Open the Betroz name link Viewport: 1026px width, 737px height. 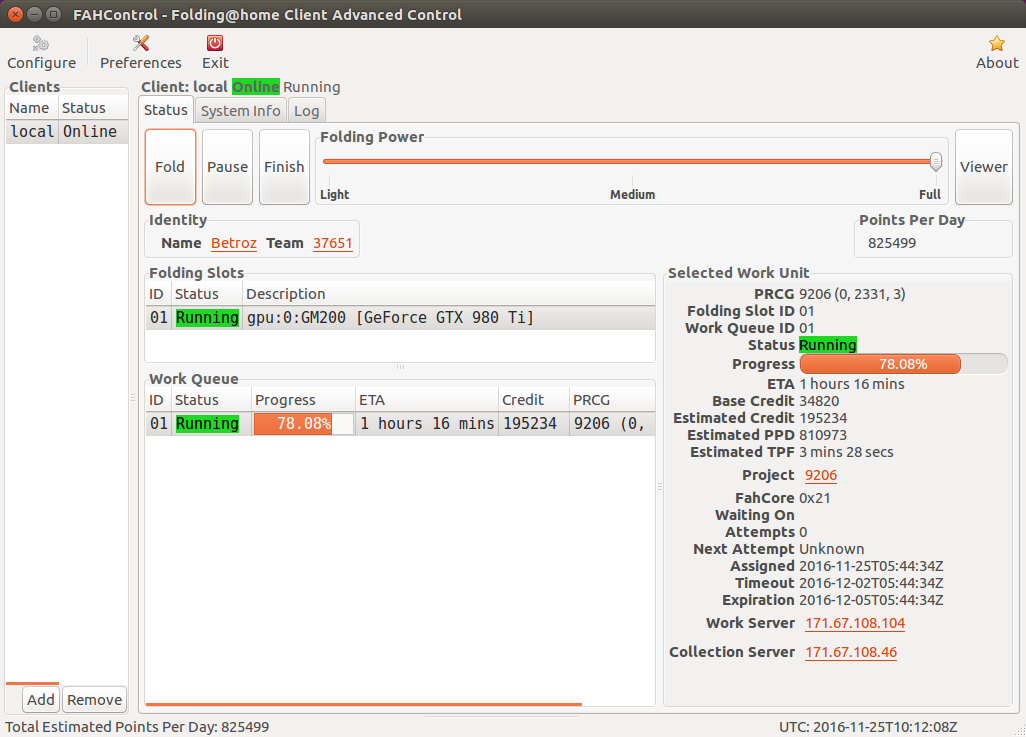point(234,243)
